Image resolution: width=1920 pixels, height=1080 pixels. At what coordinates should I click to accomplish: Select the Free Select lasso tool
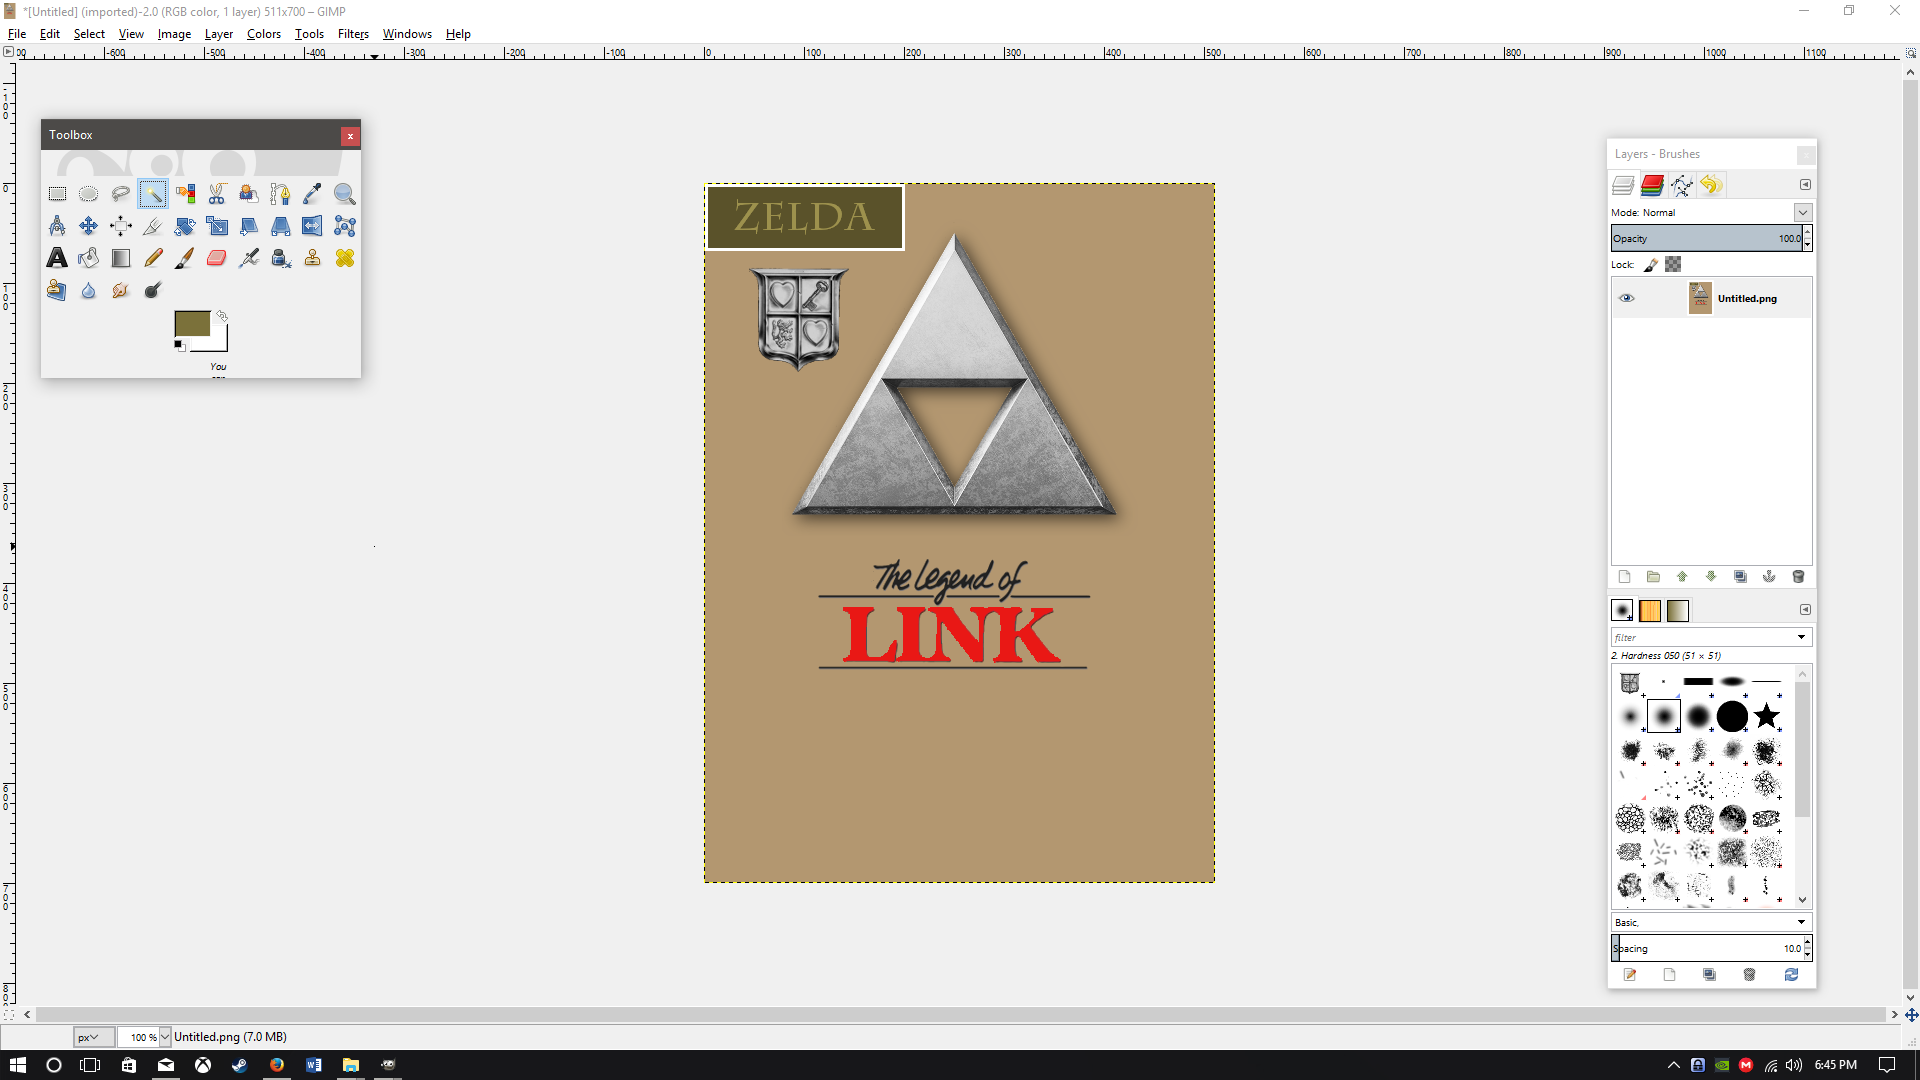coord(121,194)
